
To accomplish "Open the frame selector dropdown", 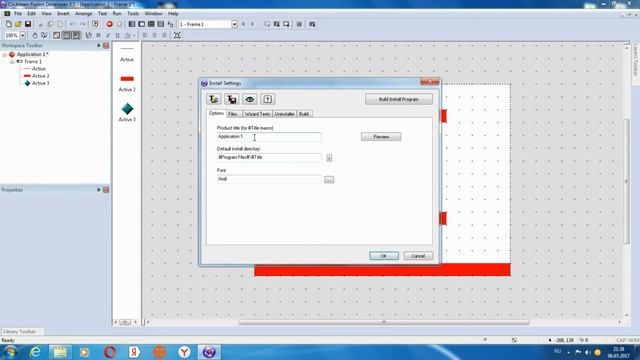I will [234, 24].
